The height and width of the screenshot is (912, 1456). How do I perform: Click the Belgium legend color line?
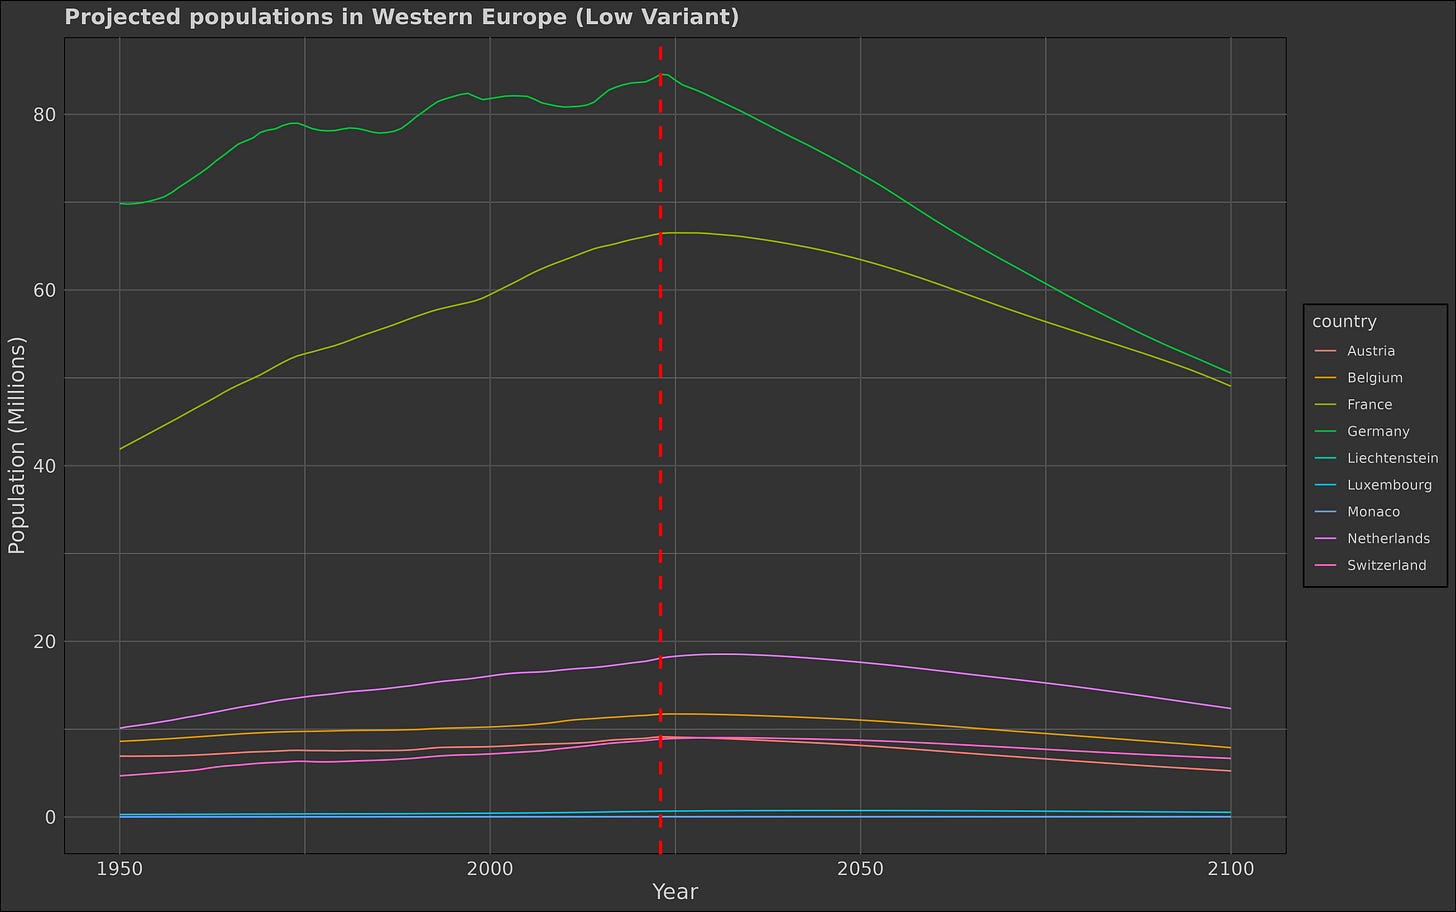[x=1325, y=378]
